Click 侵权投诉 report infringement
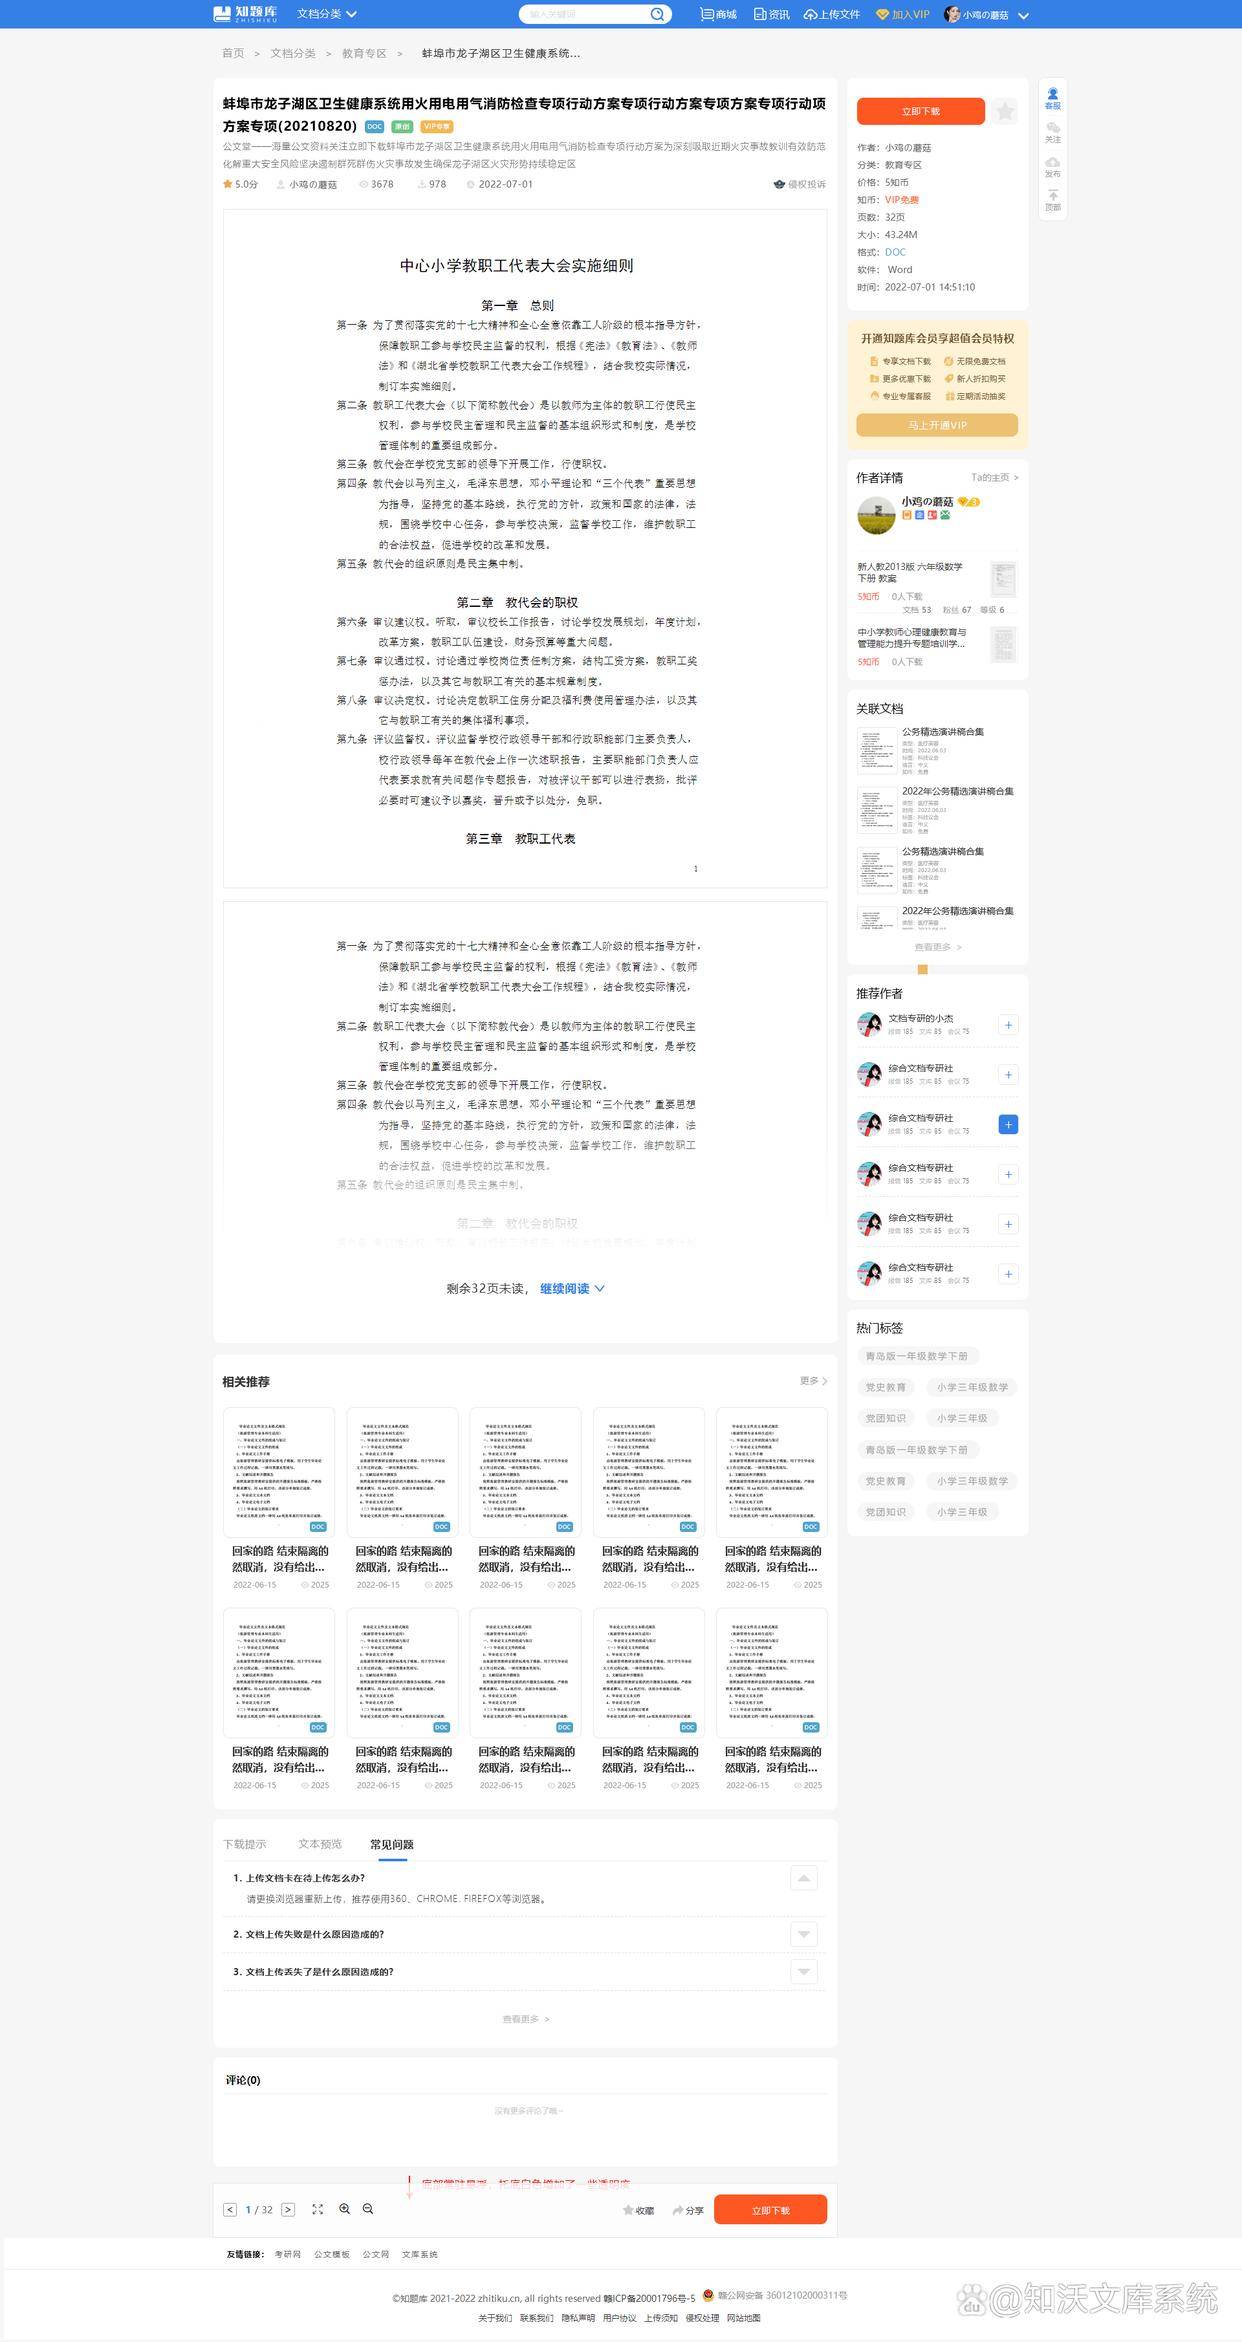This screenshot has width=1242, height=2342. (800, 184)
